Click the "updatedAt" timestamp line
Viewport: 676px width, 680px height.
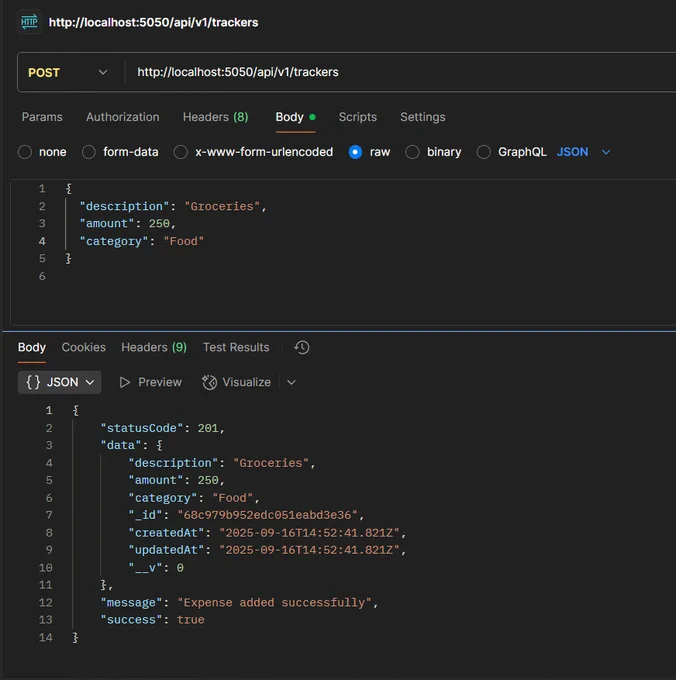(x=267, y=550)
